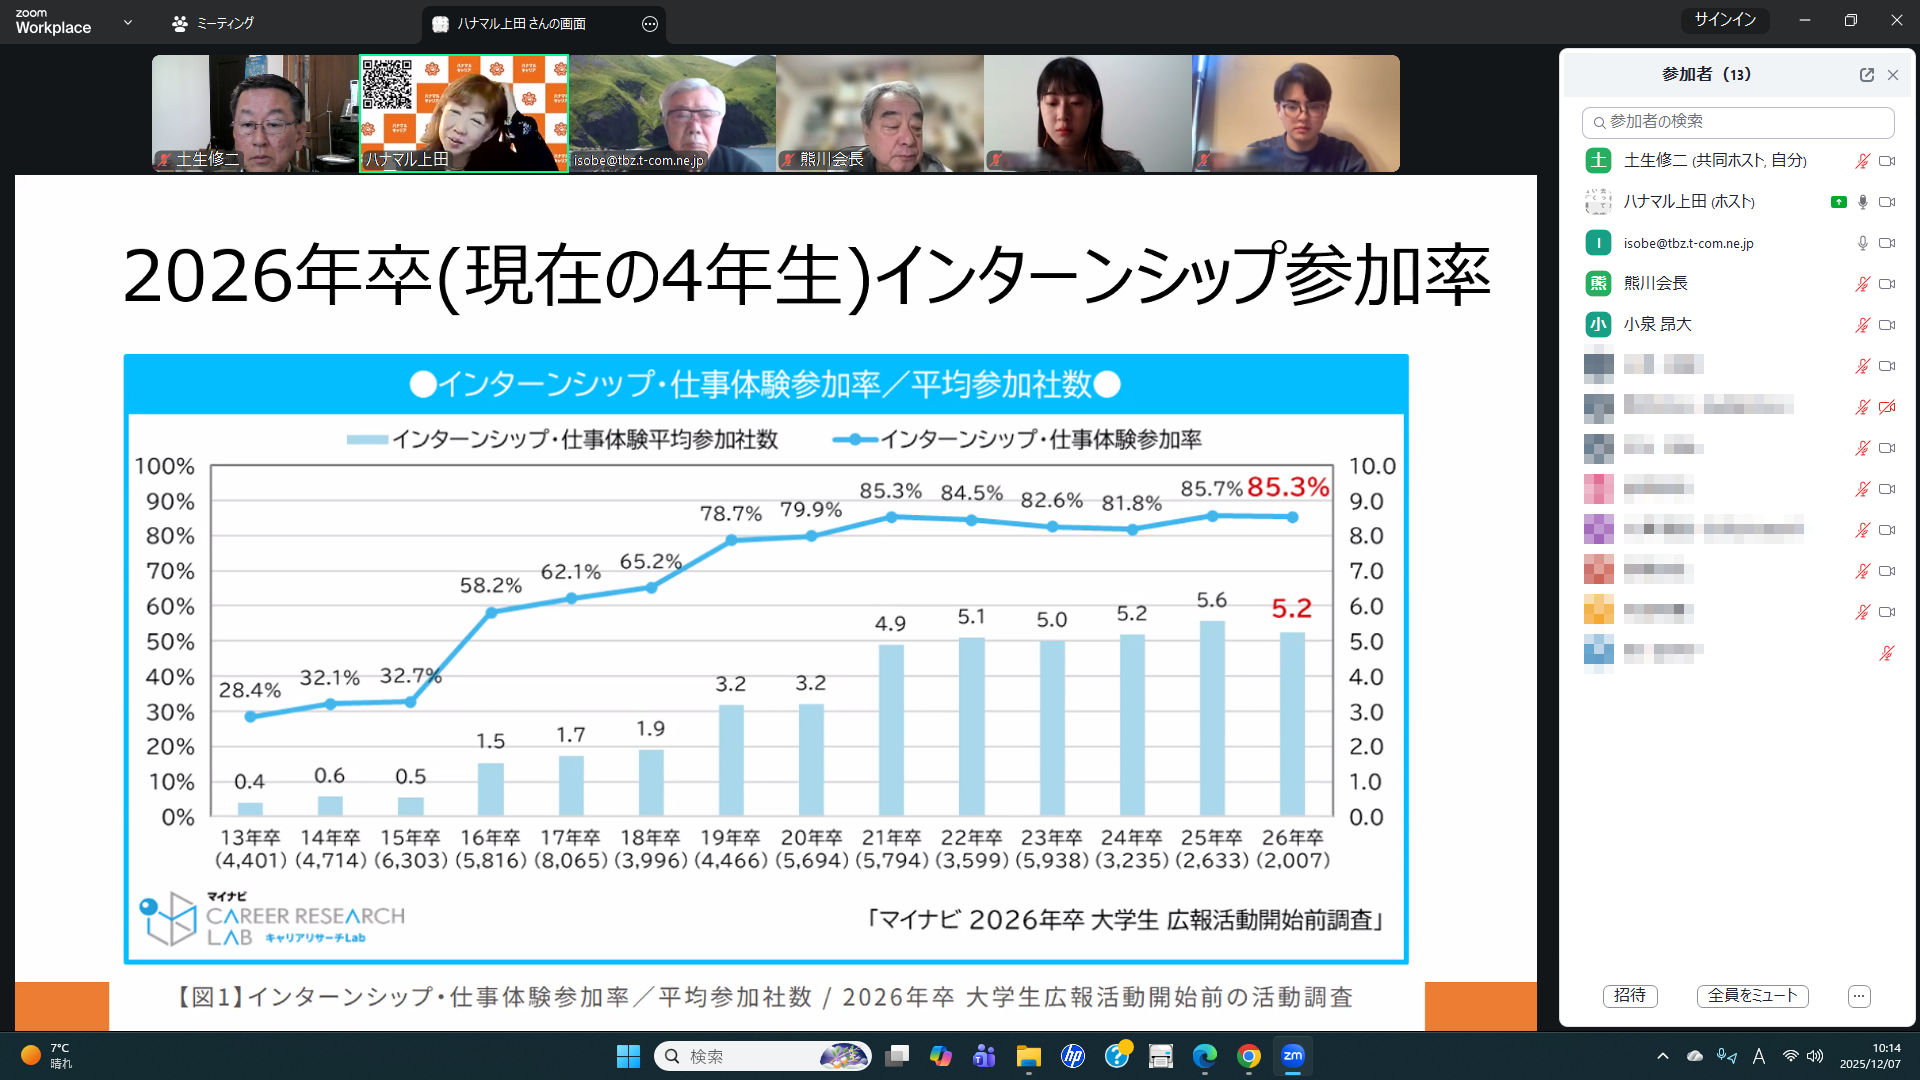
Task: Open the ミーティング tab
Action: [x=213, y=23]
